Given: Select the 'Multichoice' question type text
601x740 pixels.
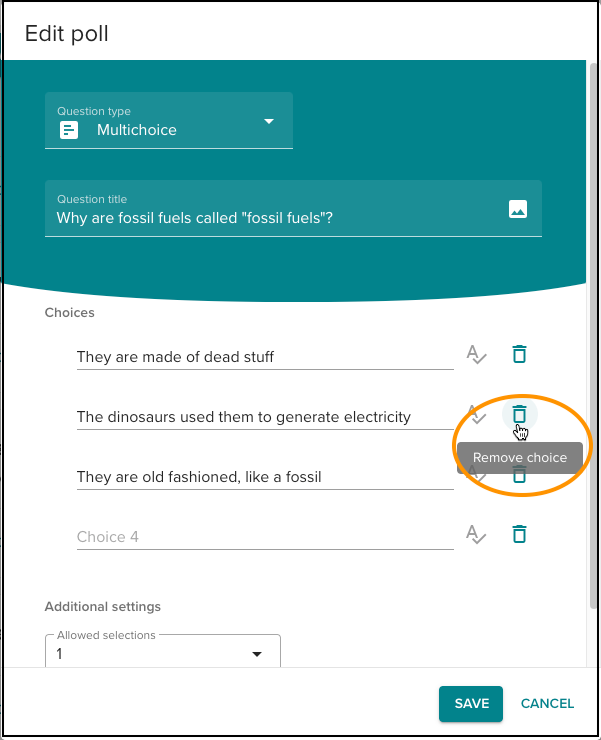Looking at the screenshot, I should (137, 130).
